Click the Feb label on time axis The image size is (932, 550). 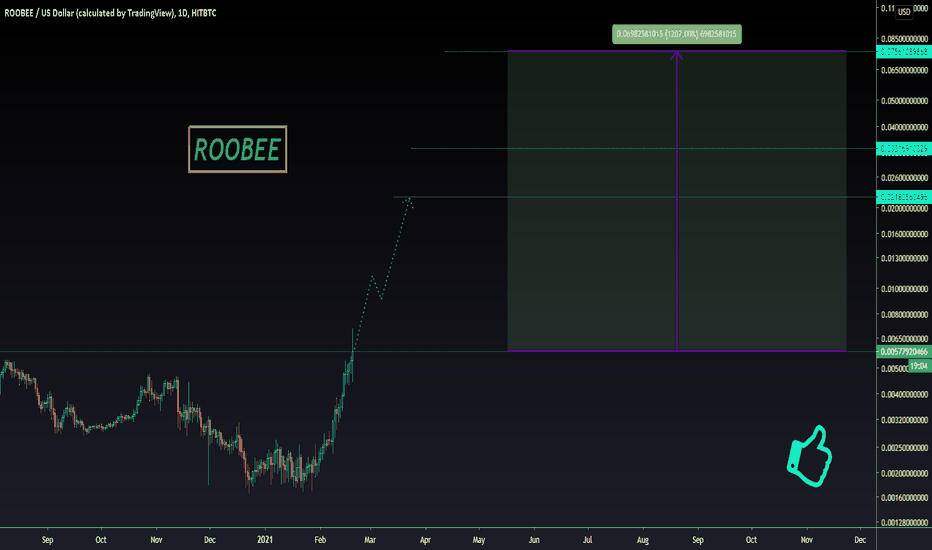(320, 539)
